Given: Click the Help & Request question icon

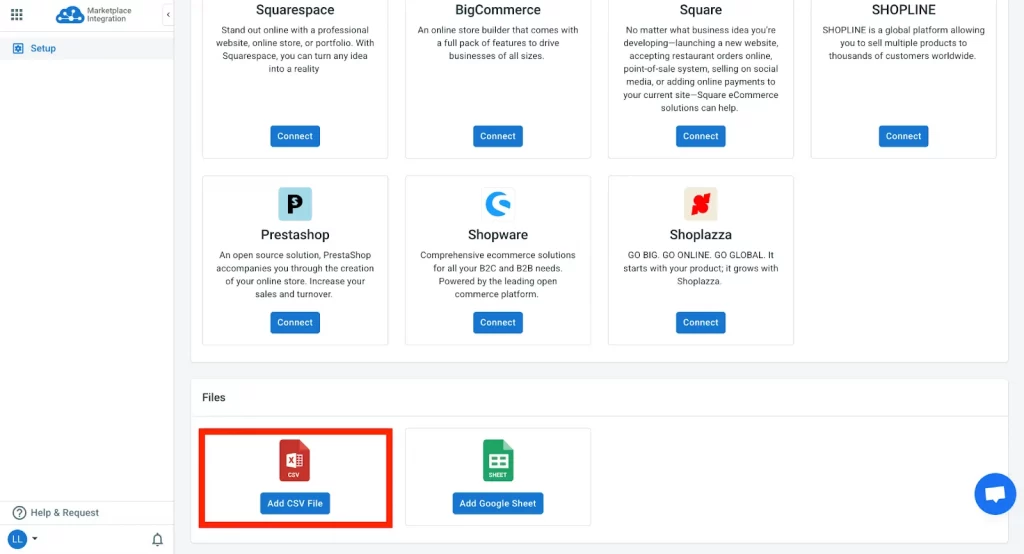Looking at the screenshot, I should coord(19,513).
